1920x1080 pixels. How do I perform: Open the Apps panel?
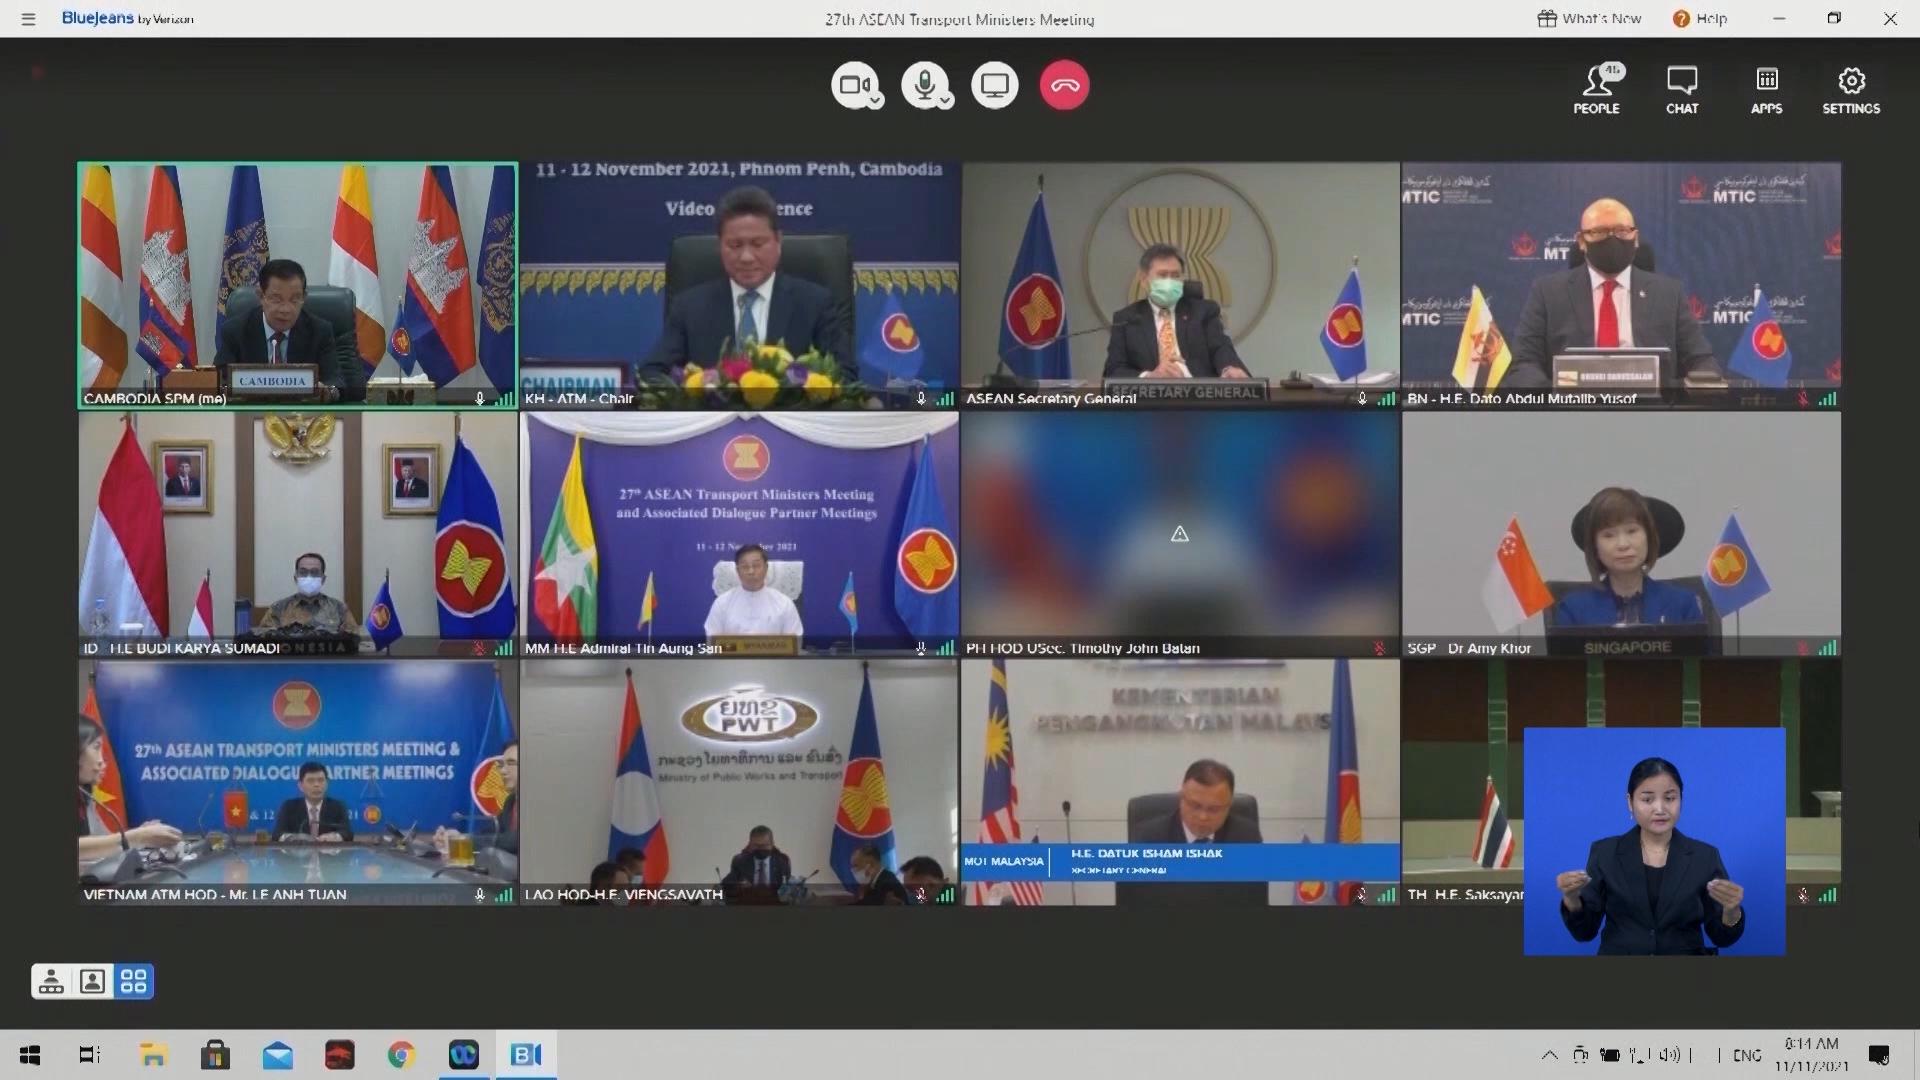tap(1766, 89)
